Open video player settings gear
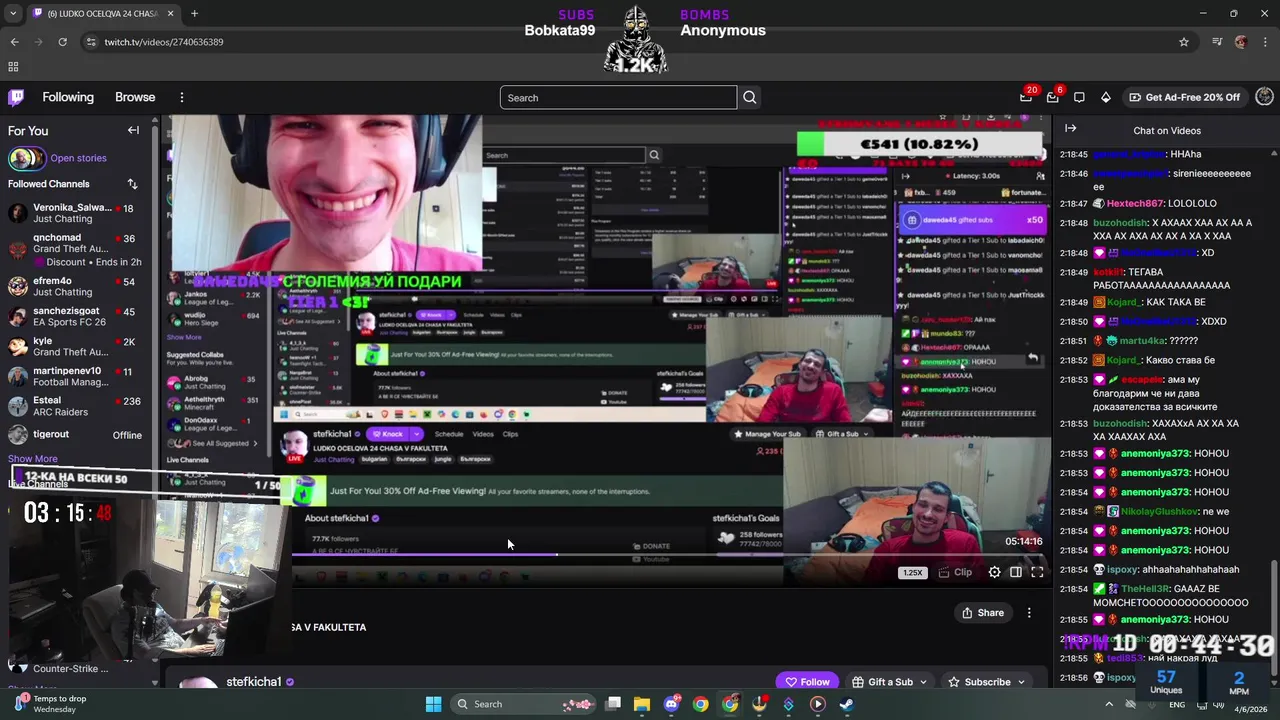Screen dimensions: 1280x720 tap(994, 572)
